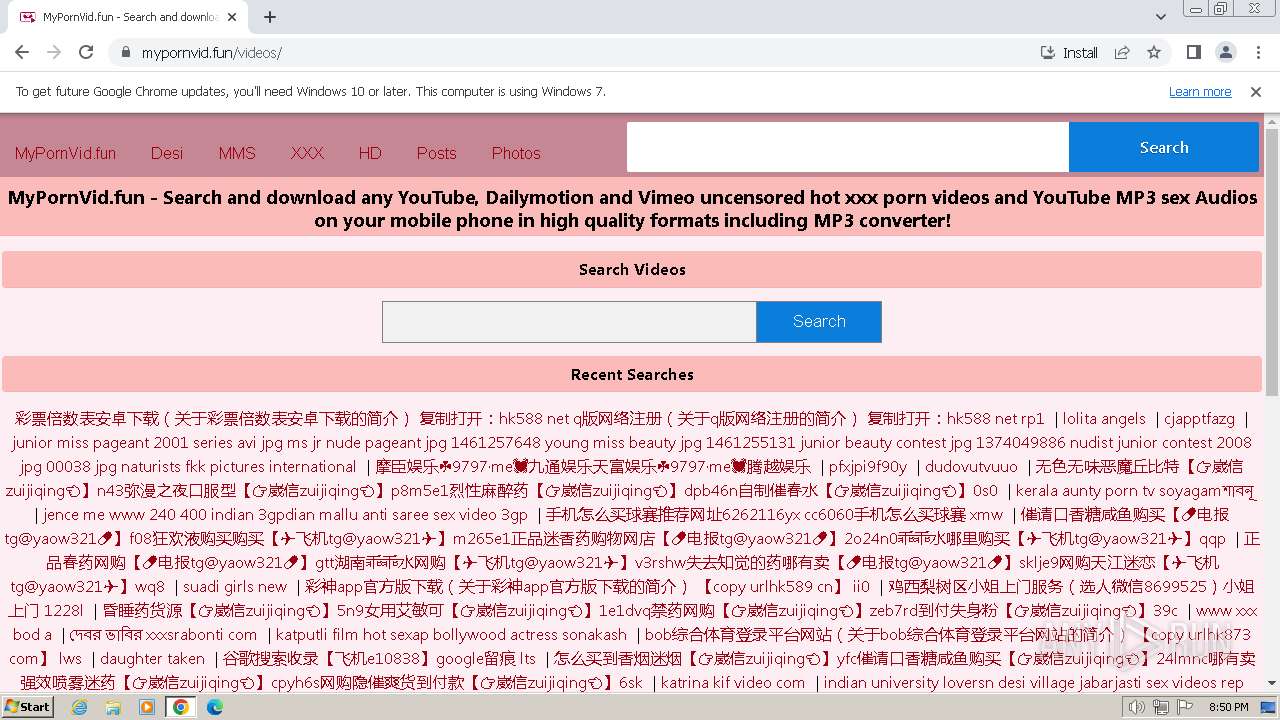
Task: Close the MyPornVid.fun browser tab
Action: 233,17
